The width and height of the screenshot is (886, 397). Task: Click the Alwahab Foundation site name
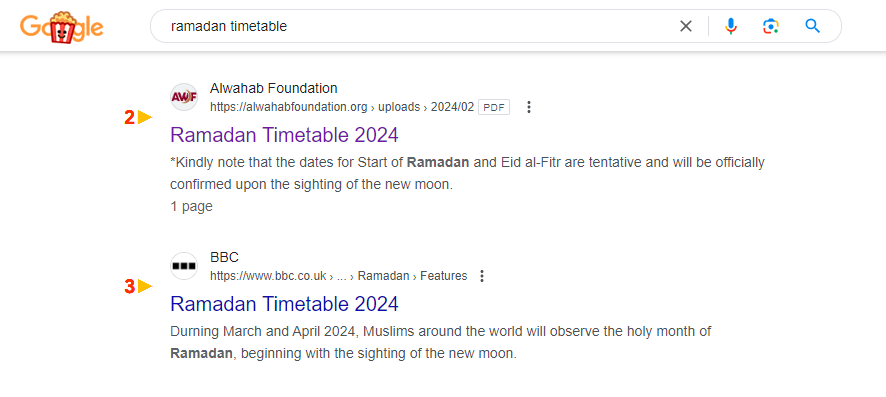pyautogui.click(x=273, y=89)
